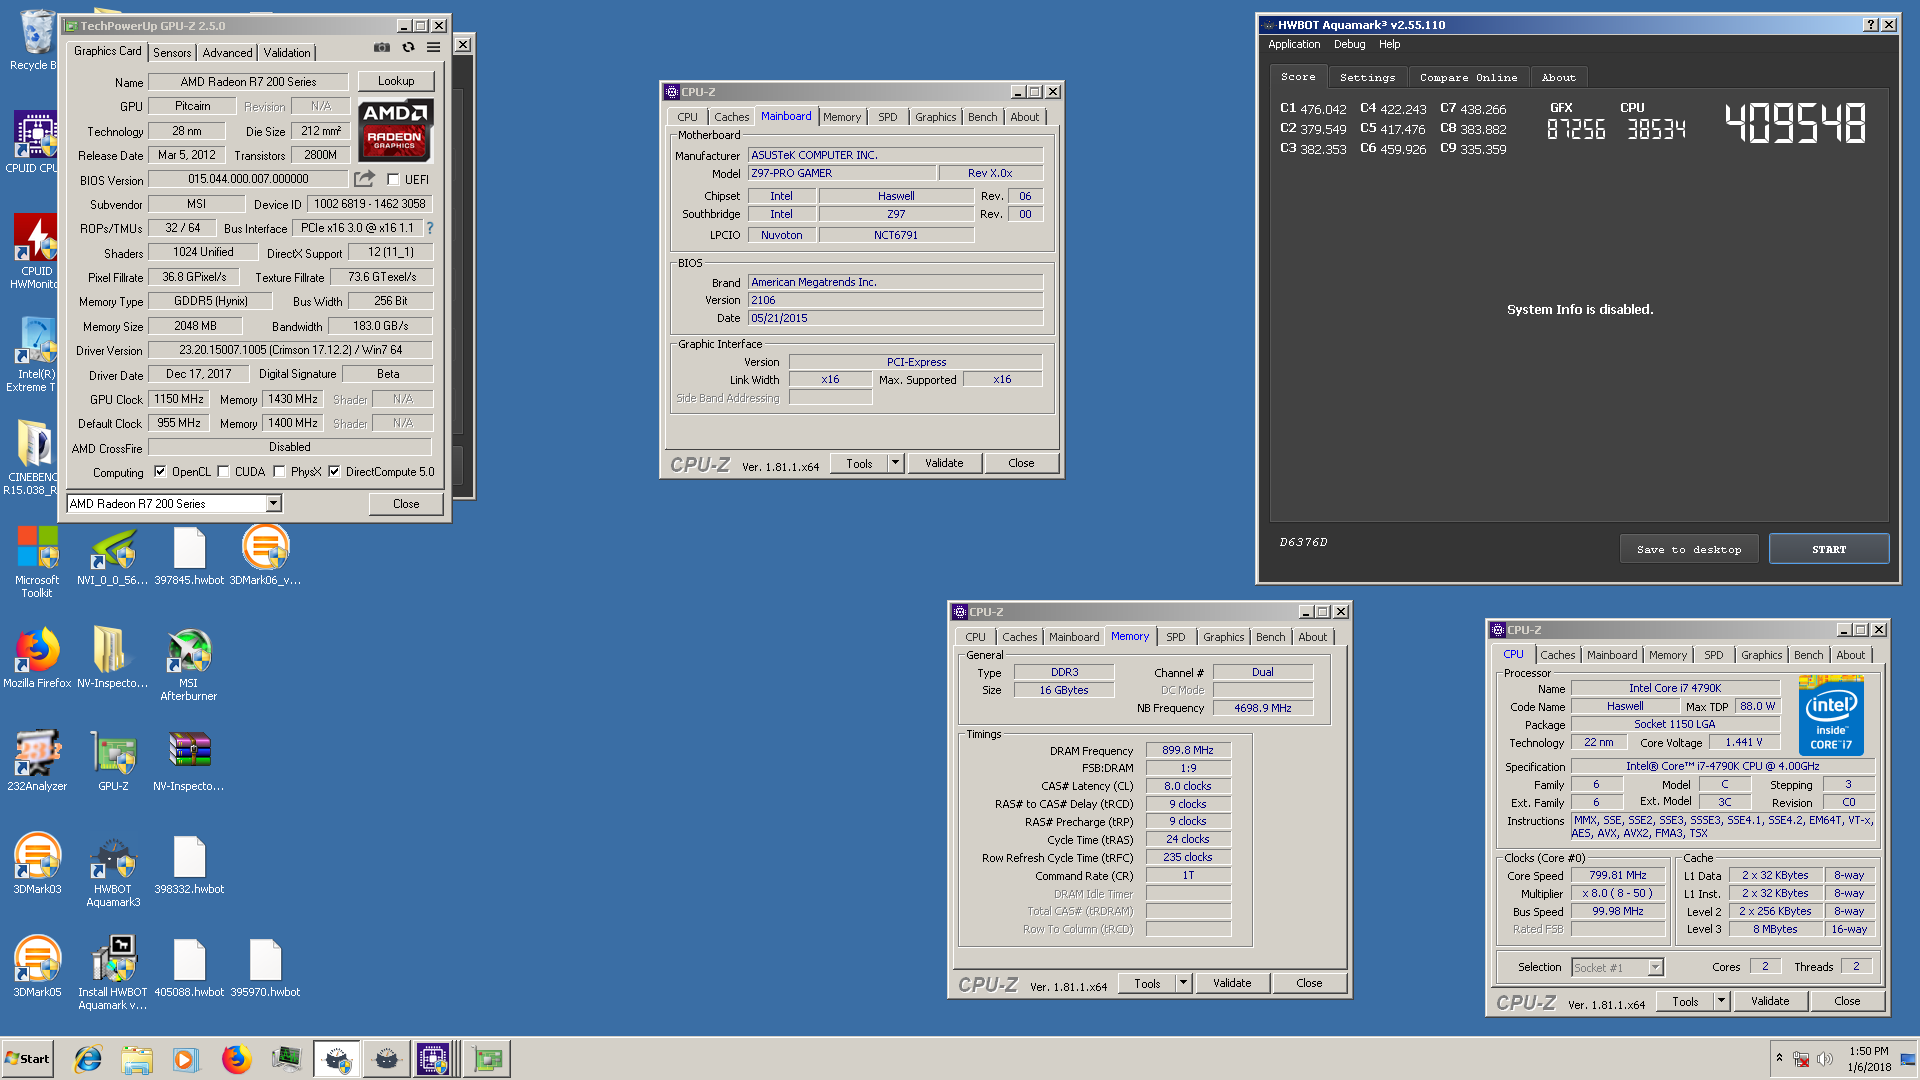This screenshot has width=1920, height=1080.
Task: Click the Tools button in the CPU-Z CPU window
Action: [x=1685, y=1001]
